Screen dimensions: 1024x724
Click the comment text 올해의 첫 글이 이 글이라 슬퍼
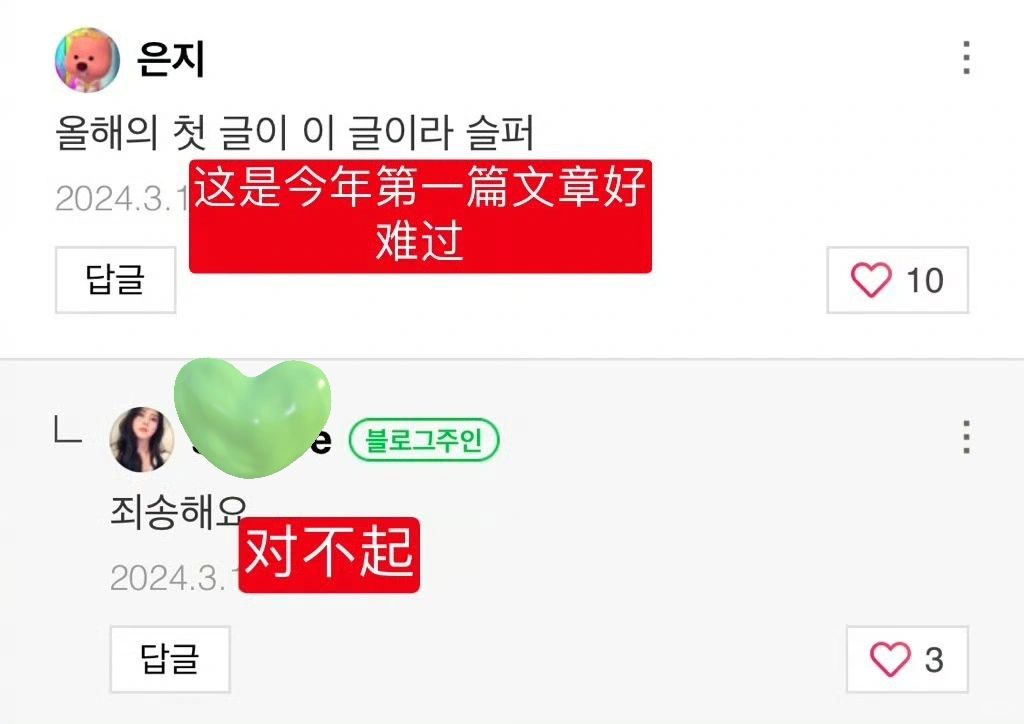[x=295, y=133]
